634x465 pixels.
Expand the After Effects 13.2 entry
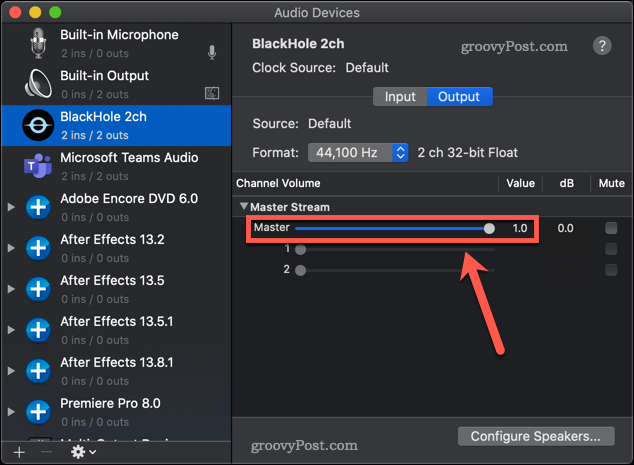[x=11, y=248]
